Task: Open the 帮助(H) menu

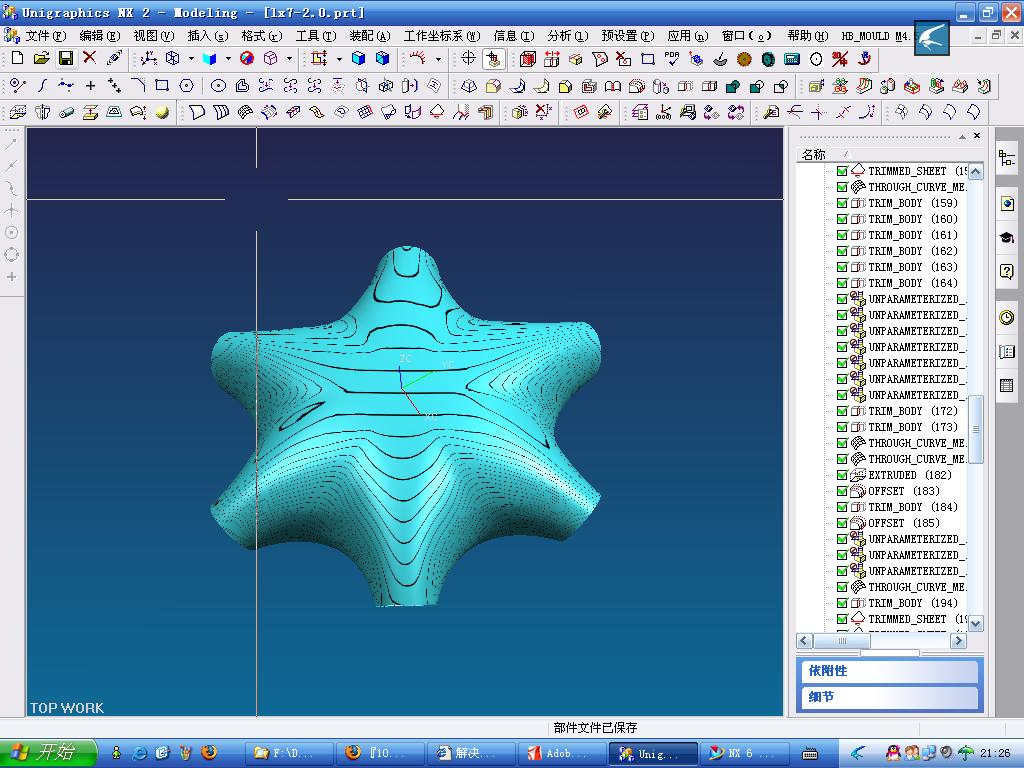Action: 807,36
